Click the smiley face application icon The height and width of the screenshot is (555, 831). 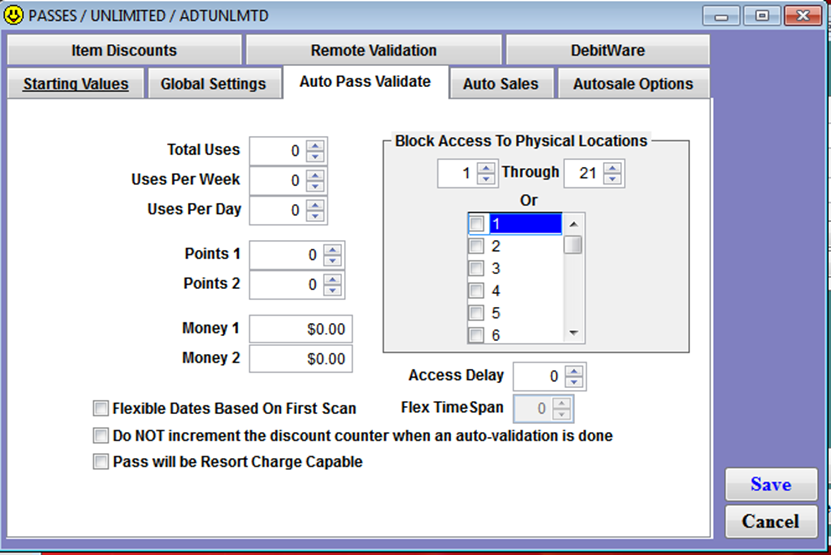(x=13, y=15)
